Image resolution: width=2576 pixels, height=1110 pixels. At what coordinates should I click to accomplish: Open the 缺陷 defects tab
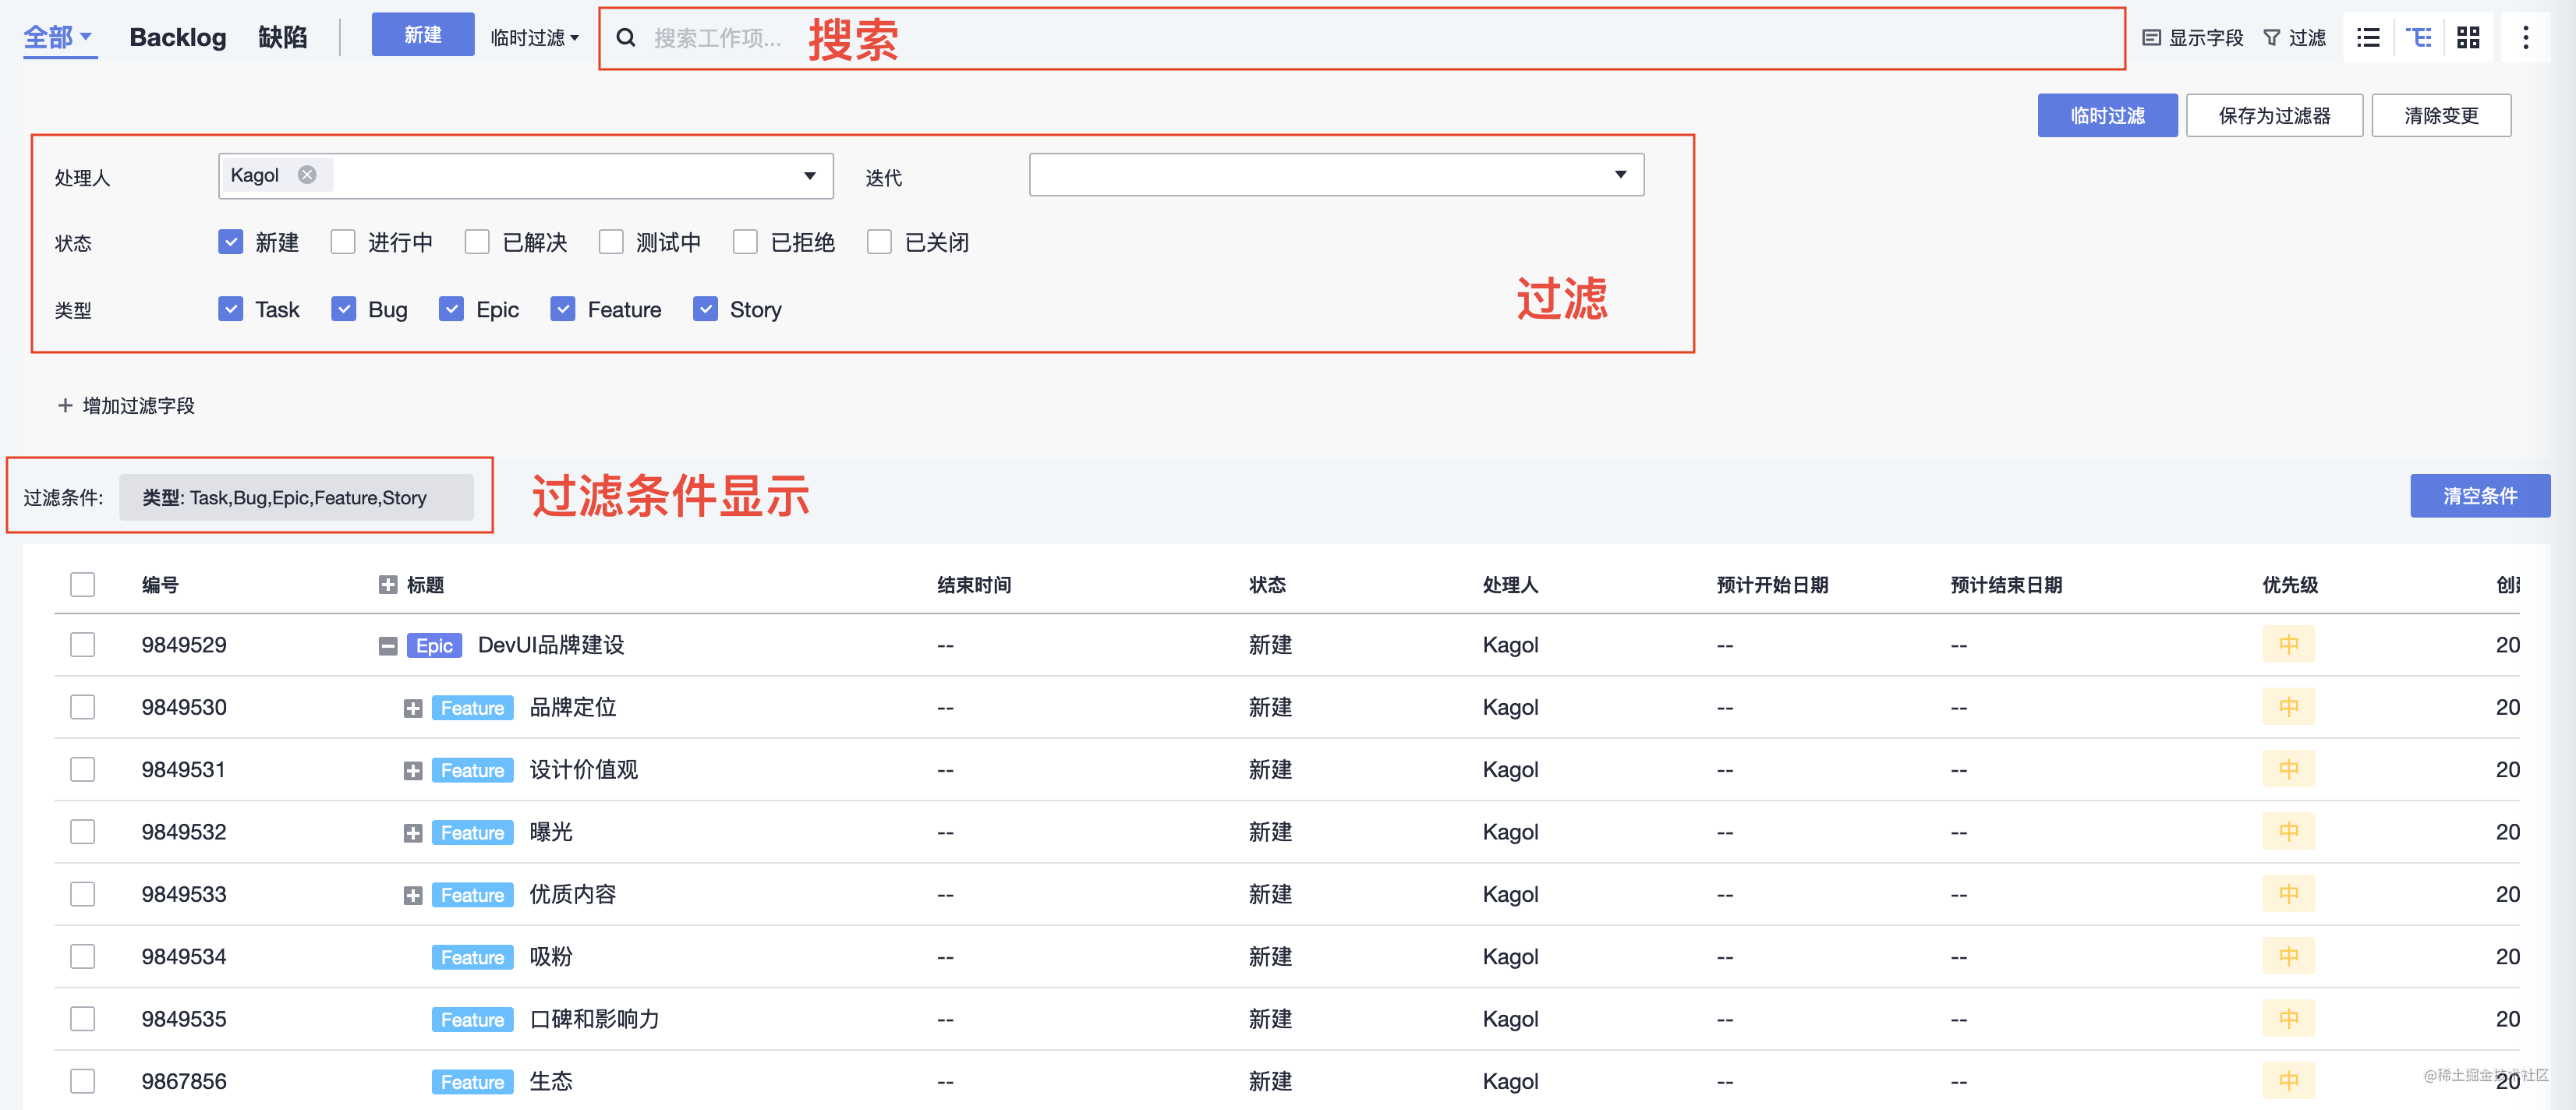tap(283, 37)
